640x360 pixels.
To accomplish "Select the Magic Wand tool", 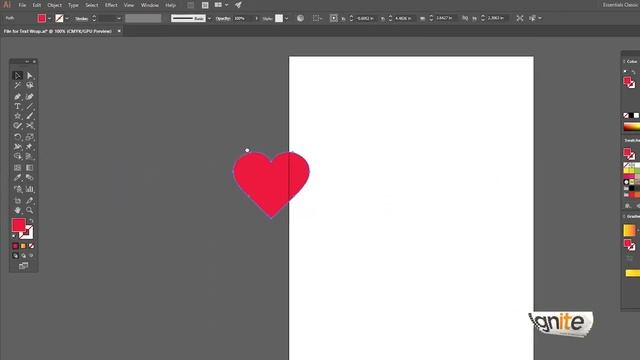I will [x=18, y=85].
